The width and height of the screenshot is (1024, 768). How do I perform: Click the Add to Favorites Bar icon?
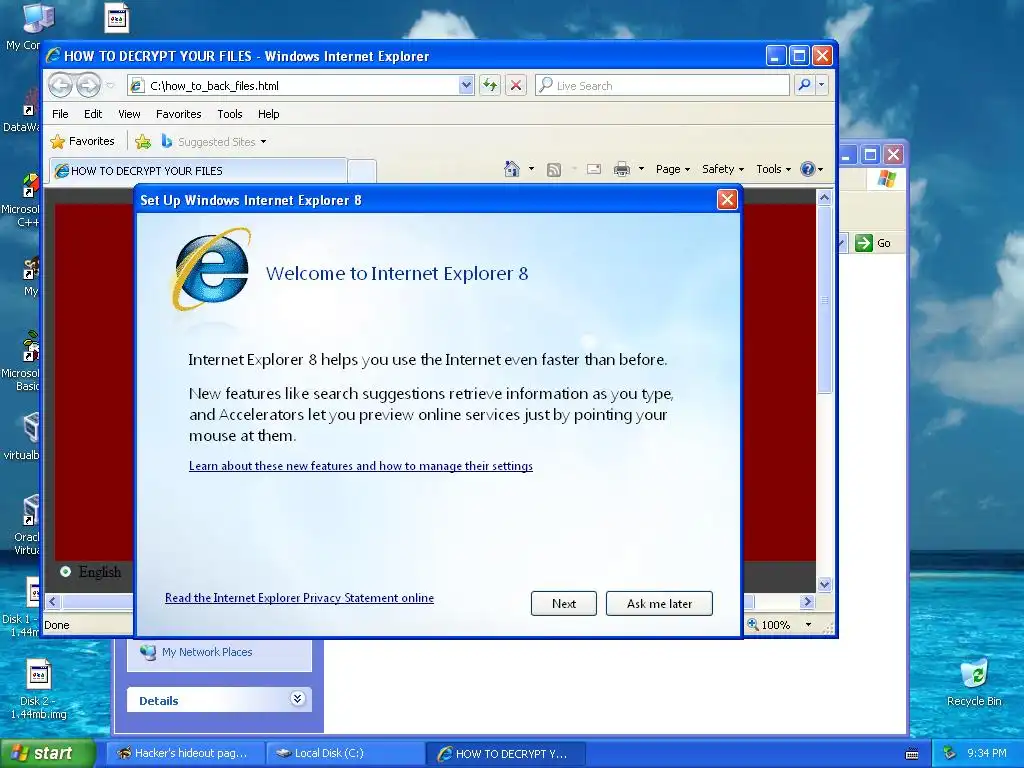point(143,141)
